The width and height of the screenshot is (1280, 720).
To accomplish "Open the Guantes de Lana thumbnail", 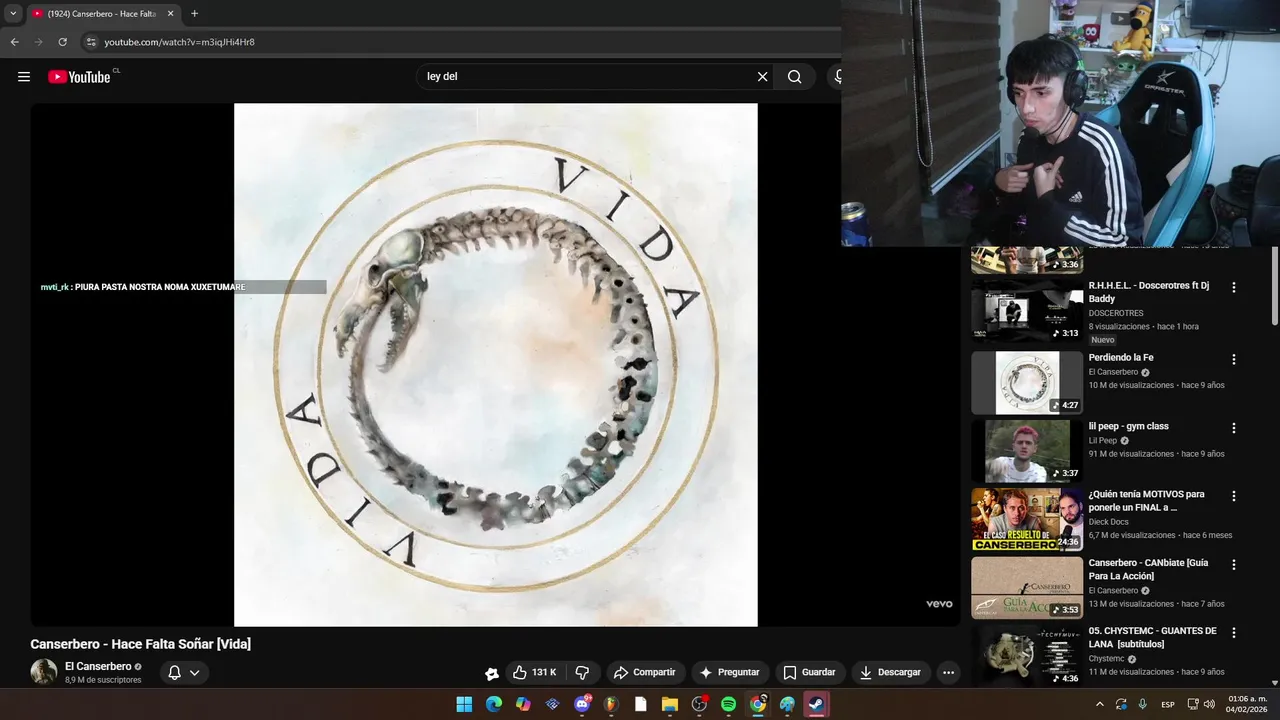I will pos(1027,655).
